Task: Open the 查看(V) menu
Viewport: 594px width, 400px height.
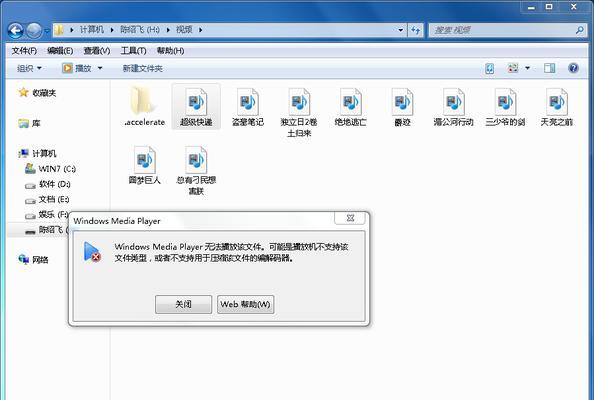Action: coord(97,51)
